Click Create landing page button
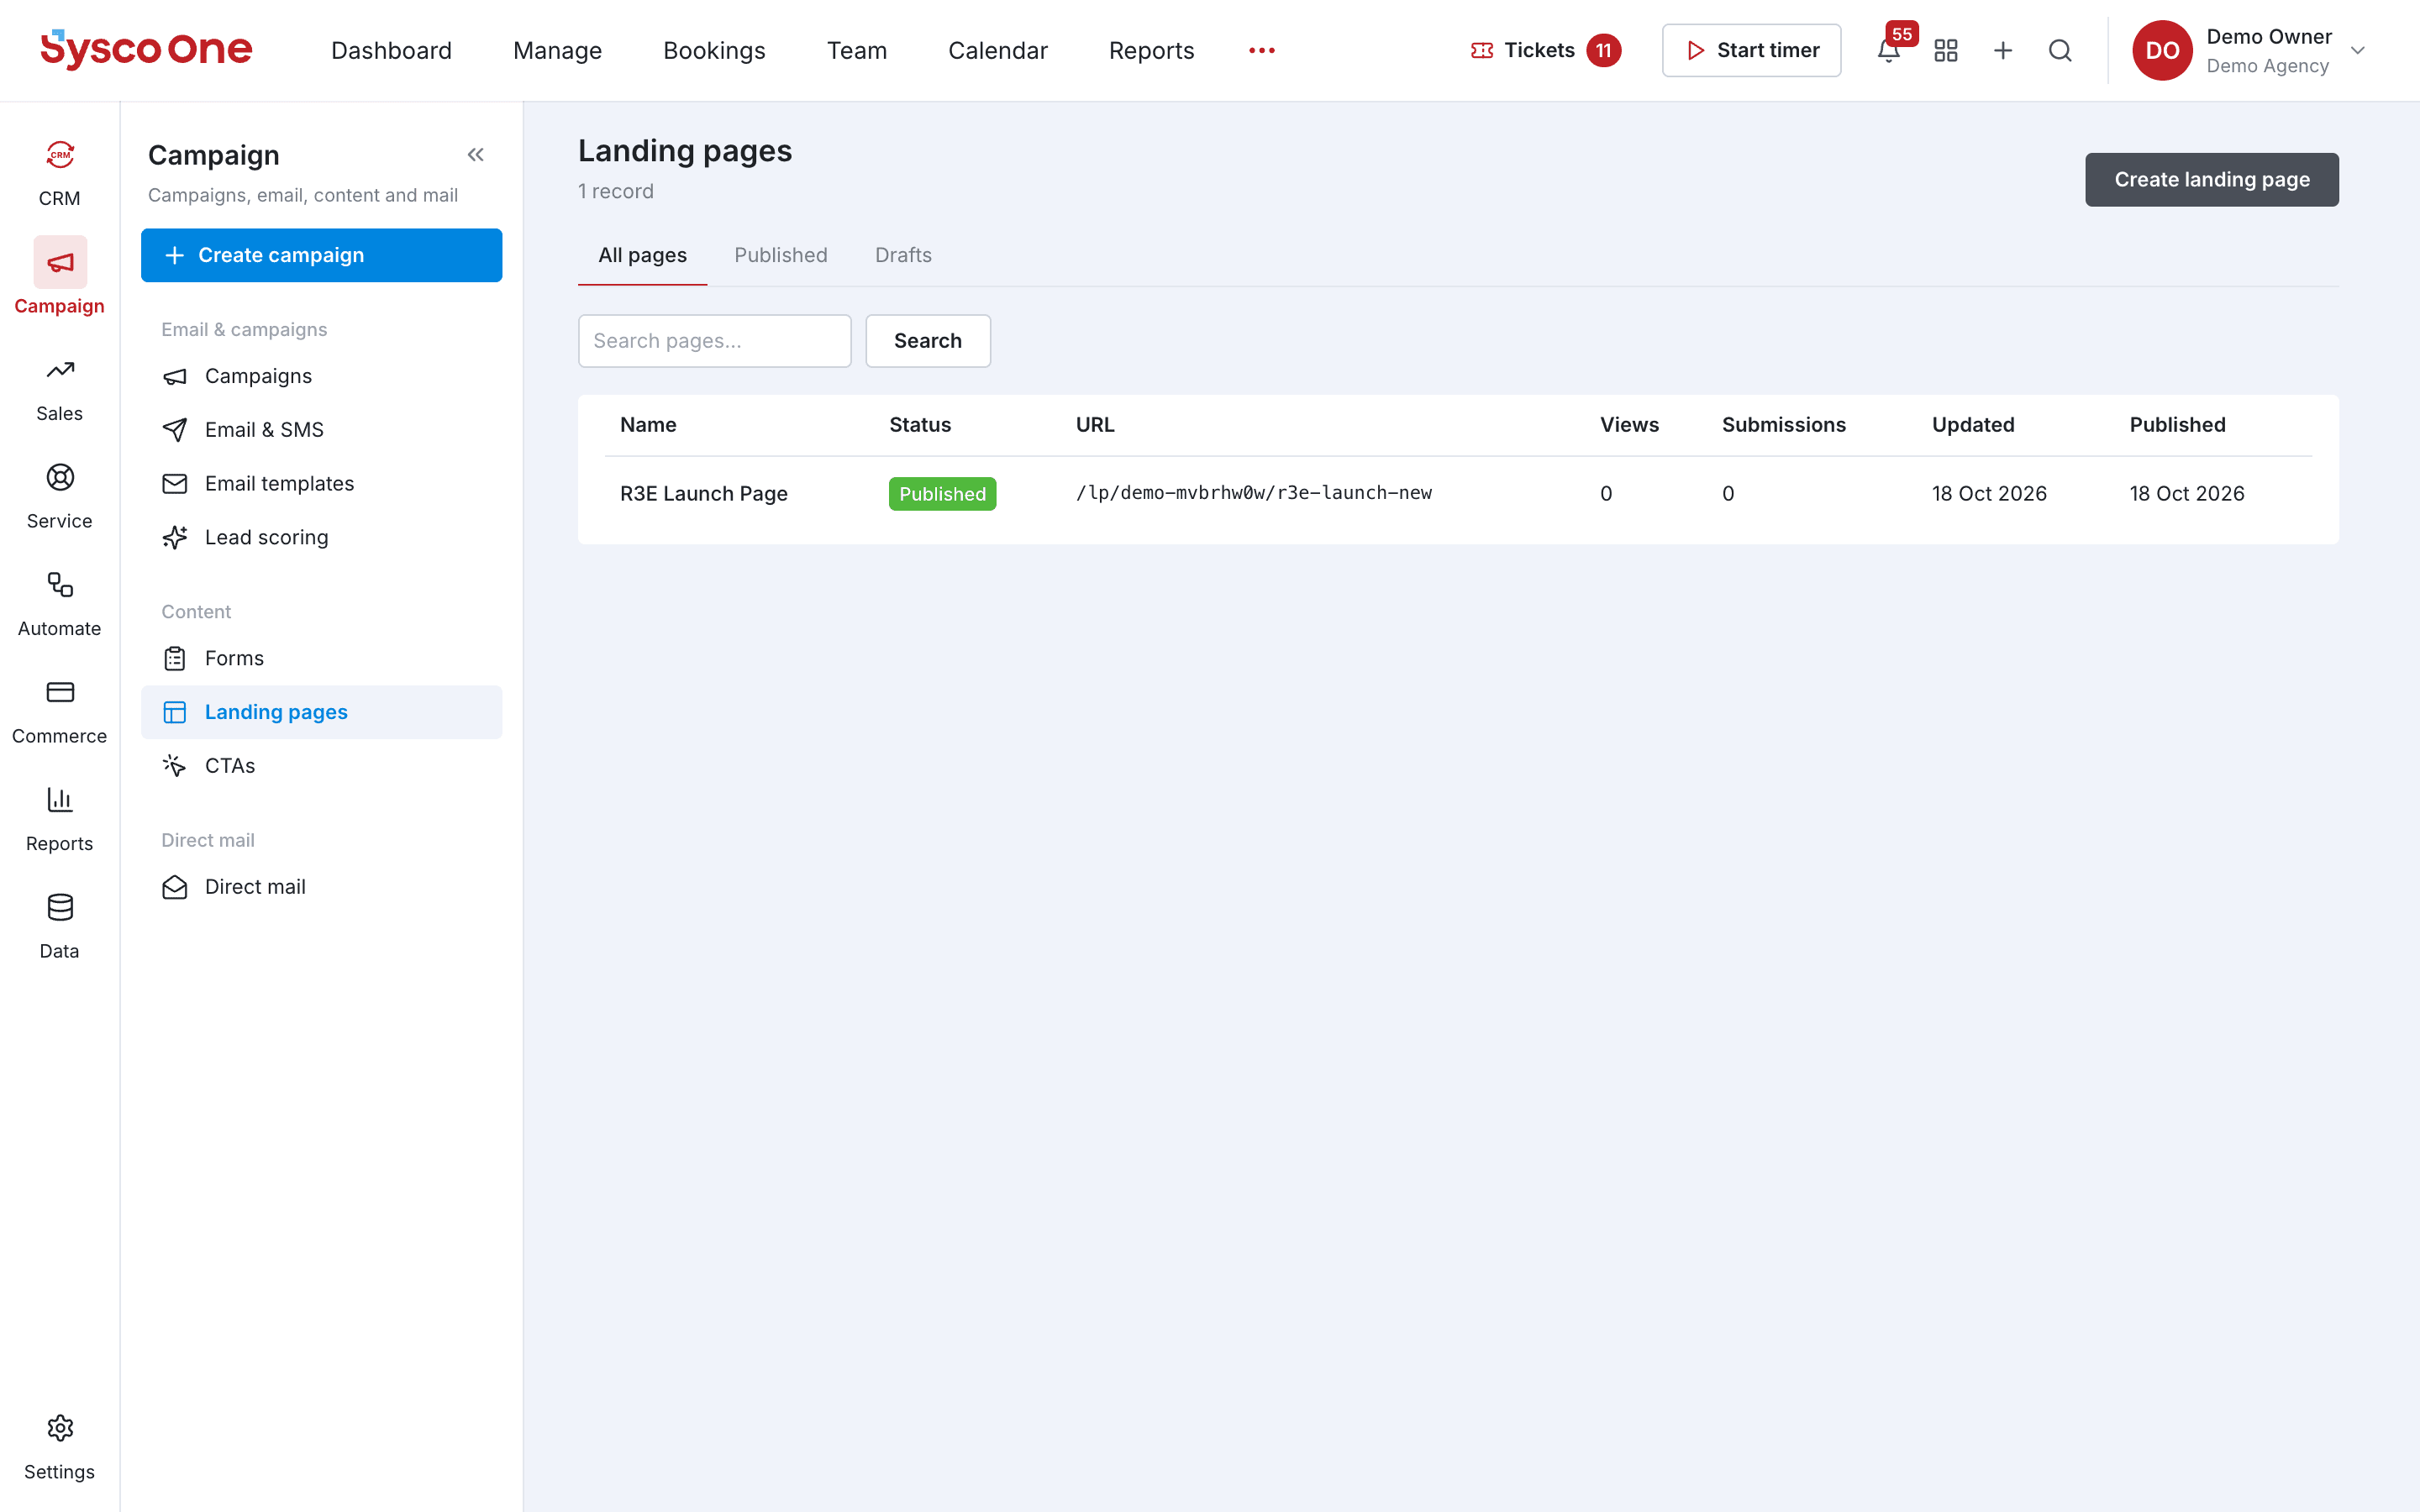Image resolution: width=2420 pixels, height=1512 pixels. 2211,180
